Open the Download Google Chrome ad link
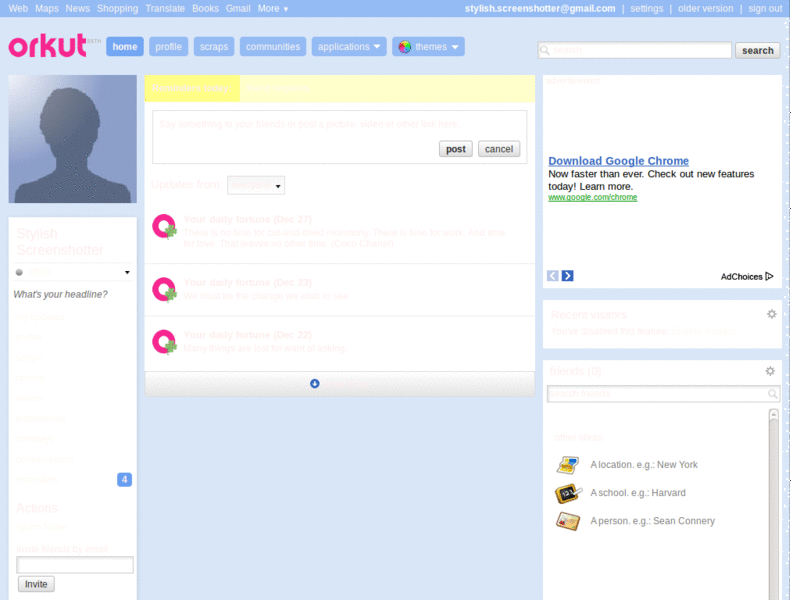 coord(618,161)
